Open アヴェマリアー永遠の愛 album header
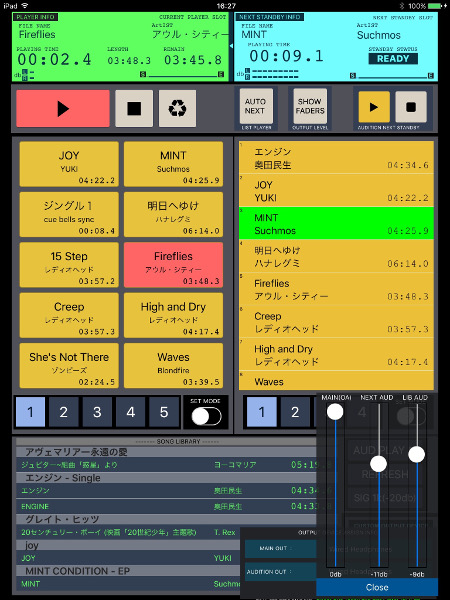Screen dimensions: 450x600 coord(166,452)
